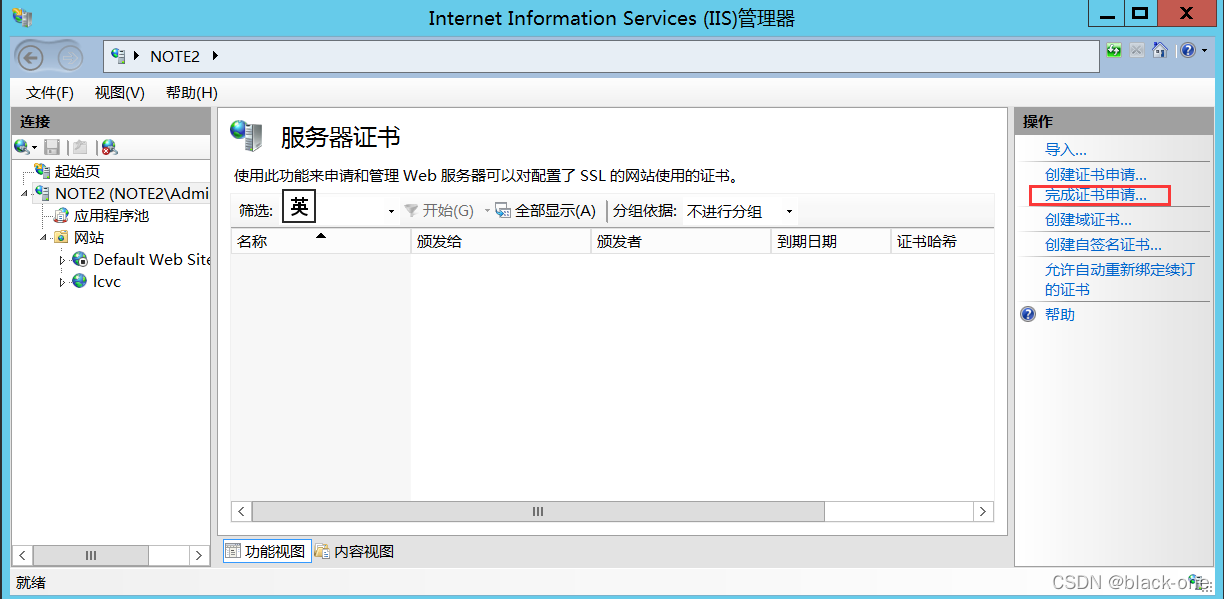This screenshot has height=599, width=1224.
Task: Click the 创建自签名证书... link
Action: tap(1103, 244)
